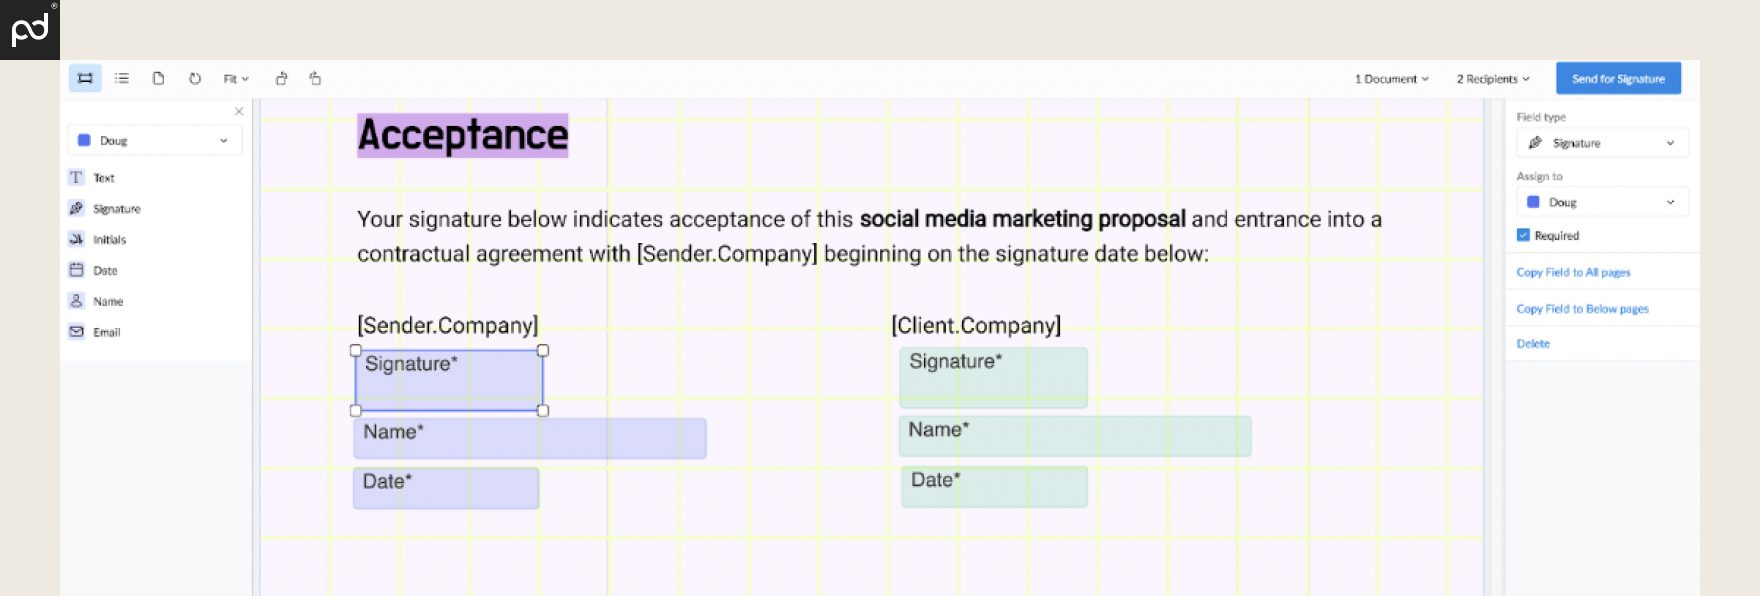Open the Fit zoom dropdown
Image resolution: width=1760 pixels, height=596 pixels.
[236, 79]
